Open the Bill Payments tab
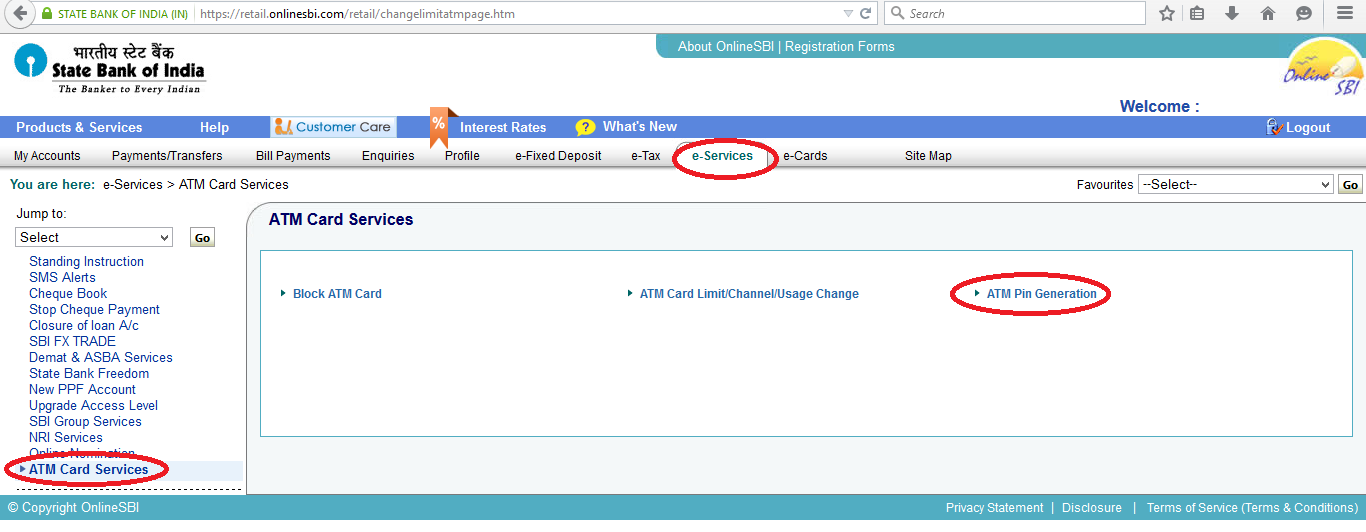 tap(293, 156)
